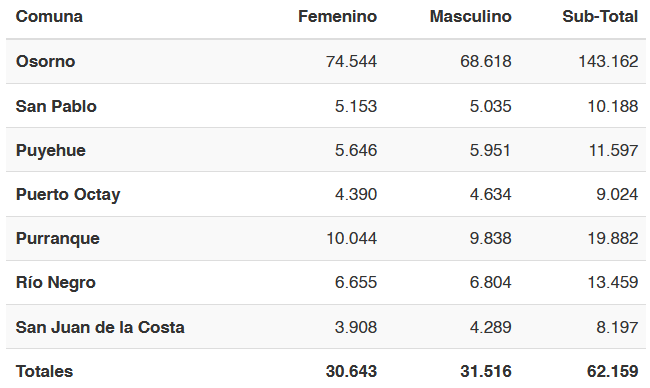Image resolution: width=650 pixels, height=388 pixels.
Task: Click Purranque's Masculino value 9.838
Action: [x=490, y=238]
